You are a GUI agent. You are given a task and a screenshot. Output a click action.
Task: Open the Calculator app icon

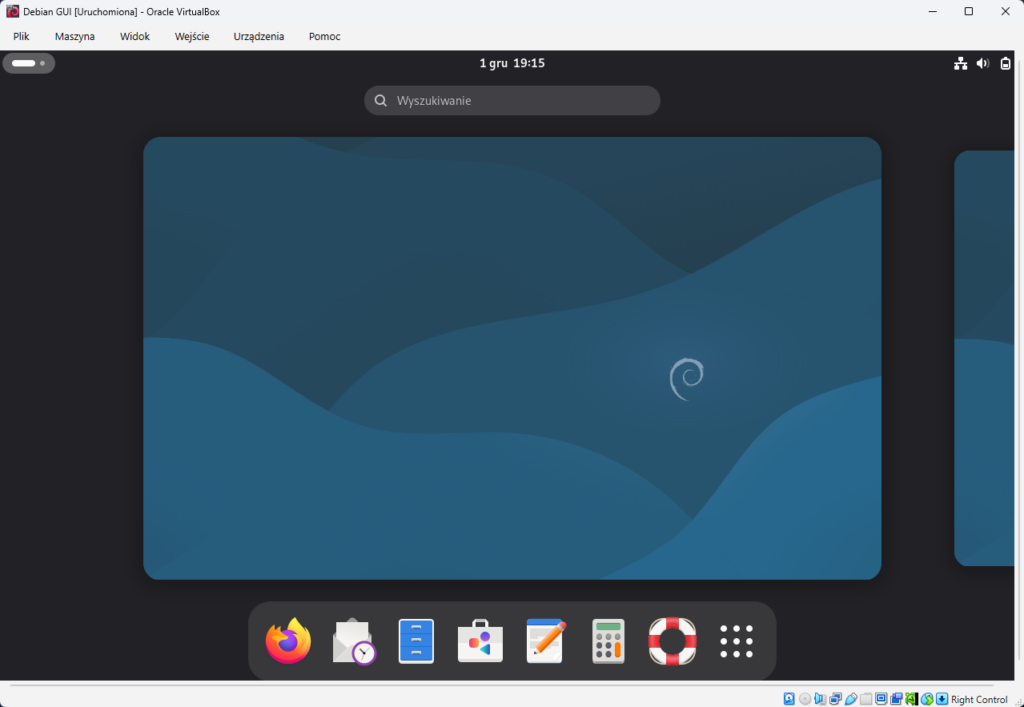pos(608,641)
